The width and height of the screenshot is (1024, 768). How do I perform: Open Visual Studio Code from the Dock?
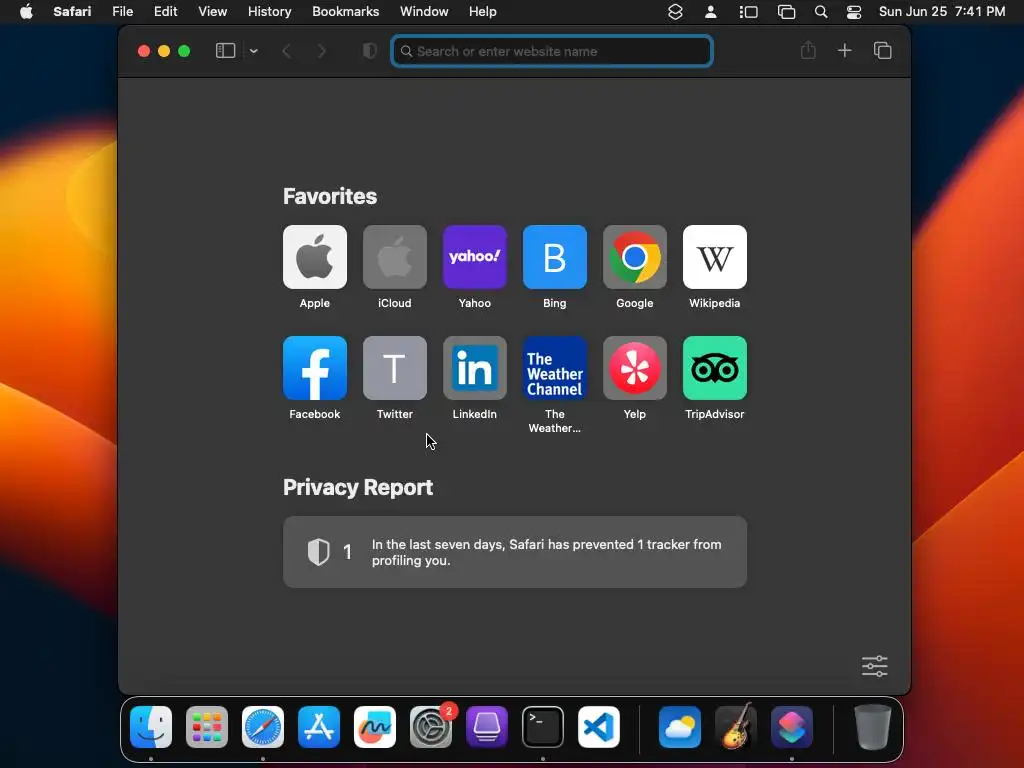click(599, 727)
